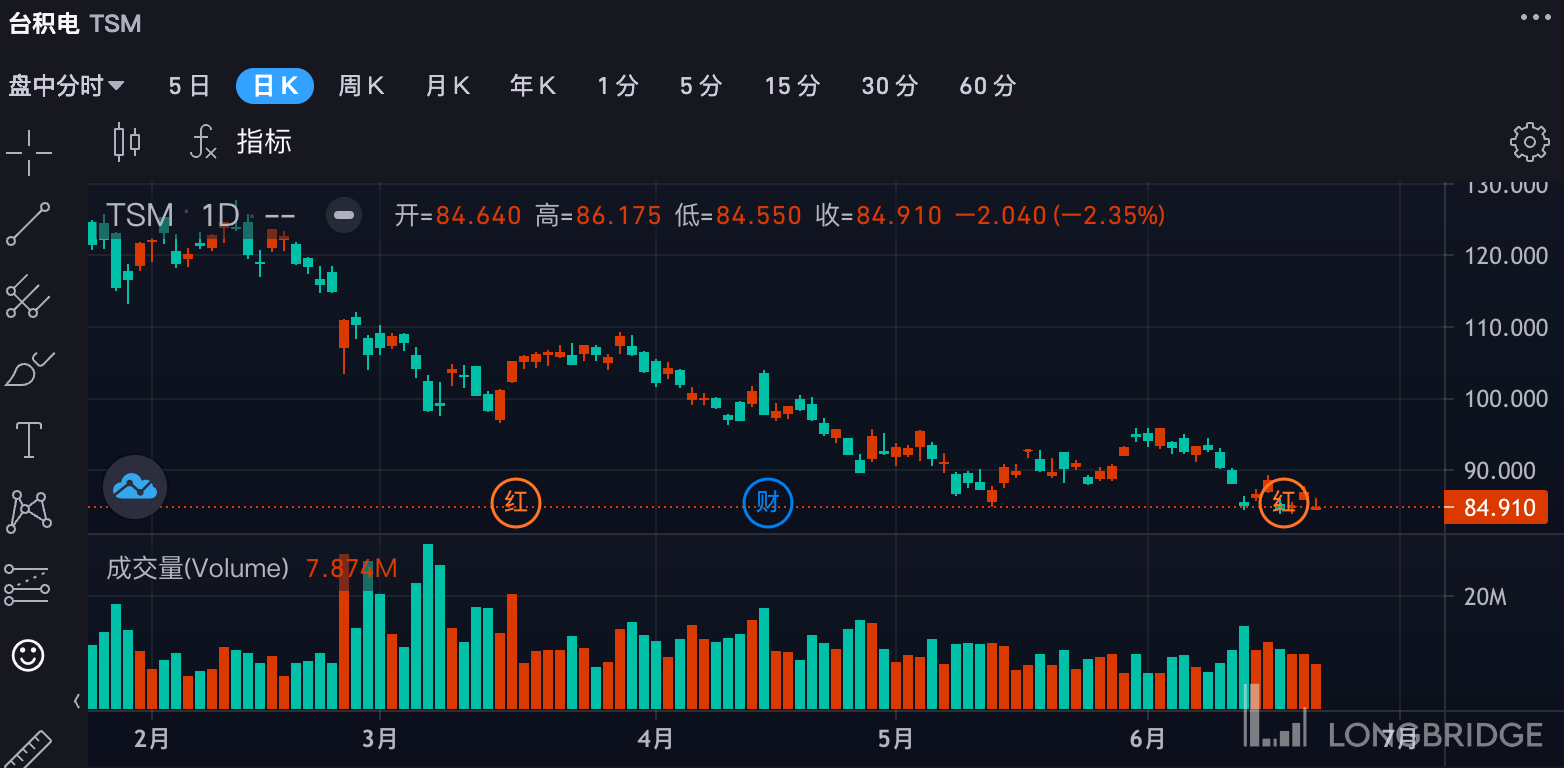Open the 盘中分时 dropdown
Viewport: 1564px width, 768px height.
pos(66,86)
